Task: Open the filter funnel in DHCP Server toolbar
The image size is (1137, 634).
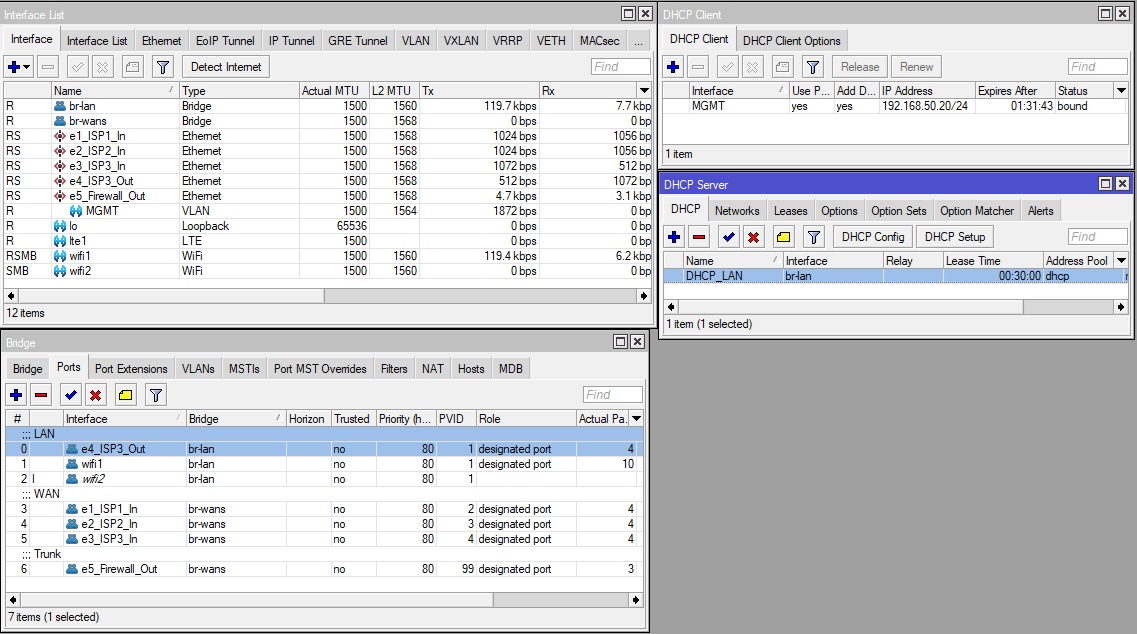Action: 814,237
